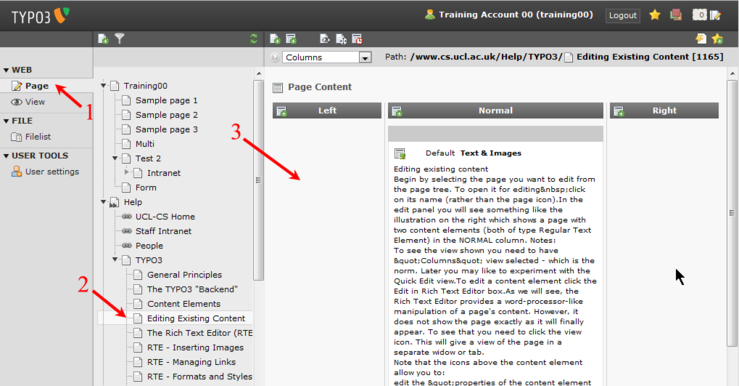Open workspace selector icon in top bar
This screenshot has width=739, height=386.
click(x=676, y=15)
